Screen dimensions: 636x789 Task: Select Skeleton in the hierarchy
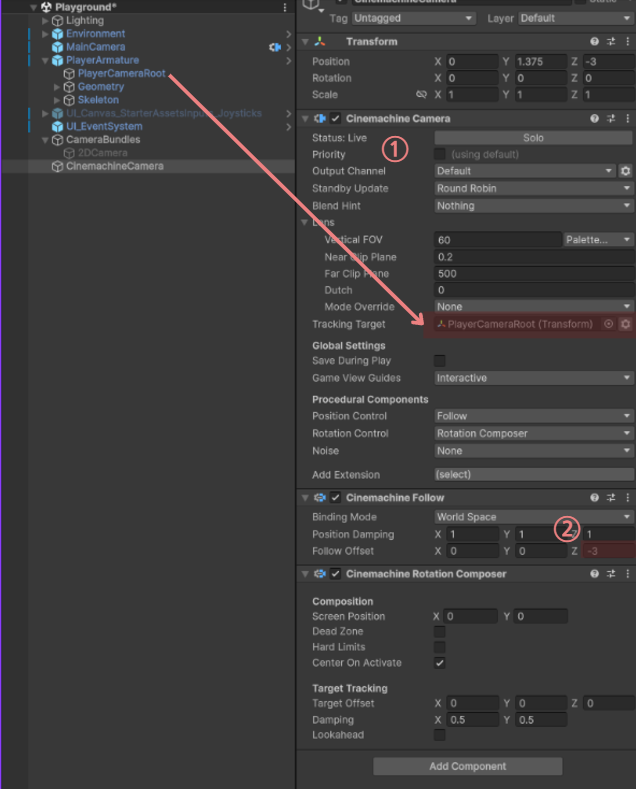click(98, 100)
